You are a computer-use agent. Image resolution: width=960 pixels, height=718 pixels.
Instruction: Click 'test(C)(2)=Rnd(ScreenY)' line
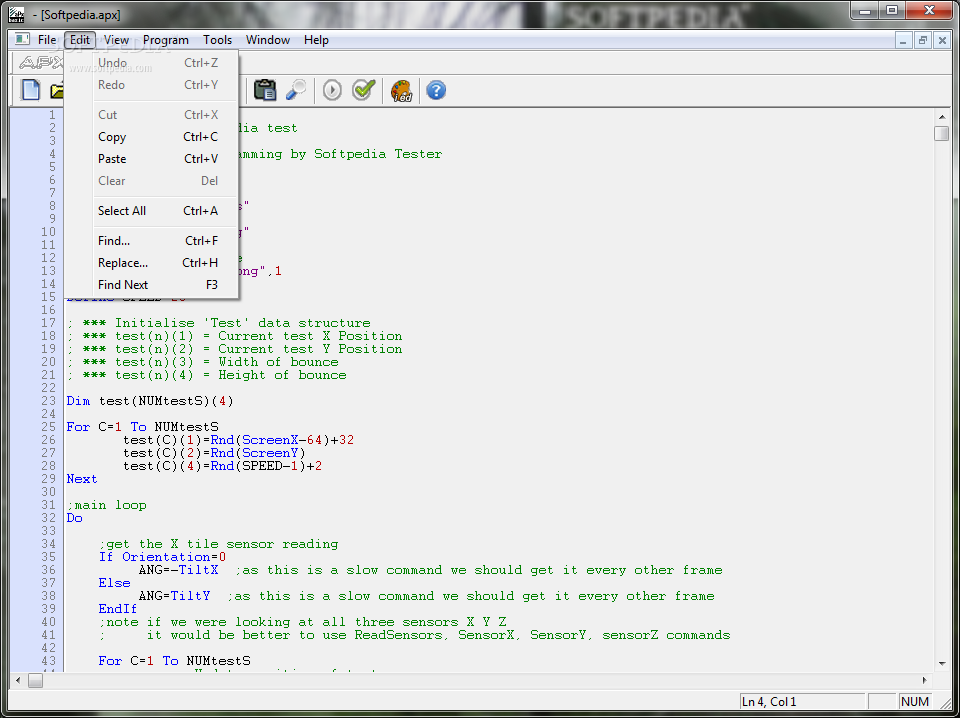[214, 454]
